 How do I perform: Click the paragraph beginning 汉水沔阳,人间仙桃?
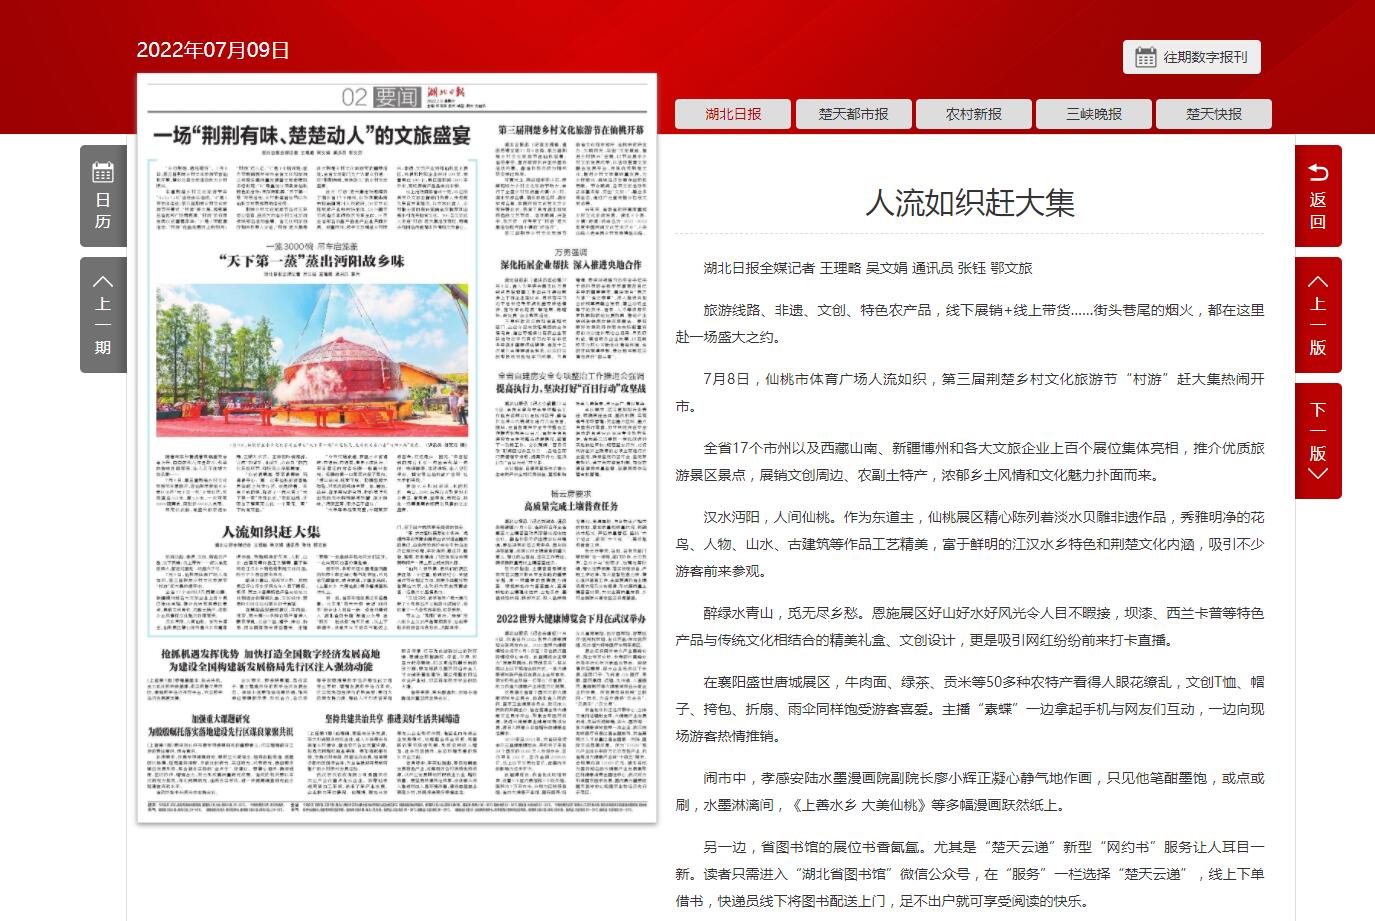tap(969, 544)
